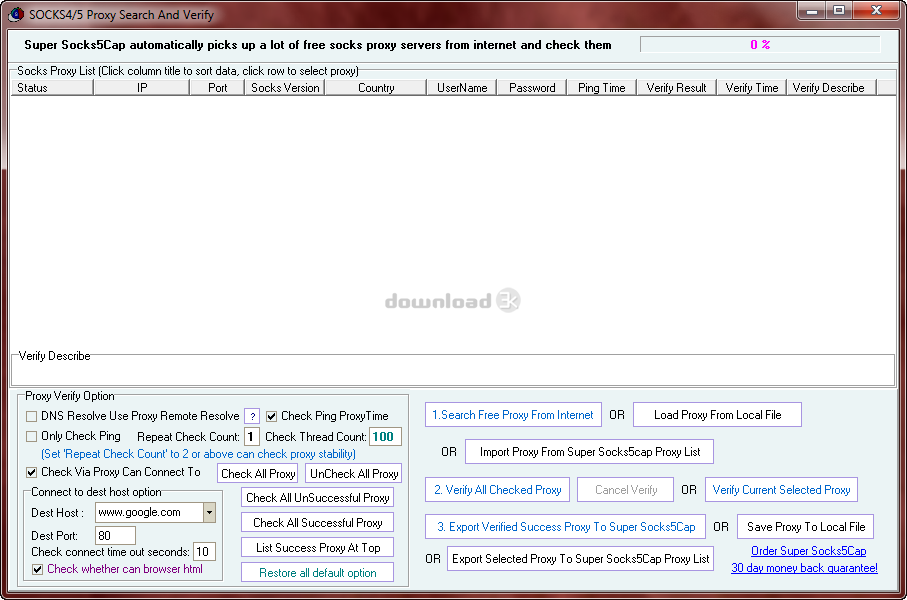Image resolution: width=907 pixels, height=600 pixels.
Task: Sort list by Verify Result column
Action: tap(676, 88)
